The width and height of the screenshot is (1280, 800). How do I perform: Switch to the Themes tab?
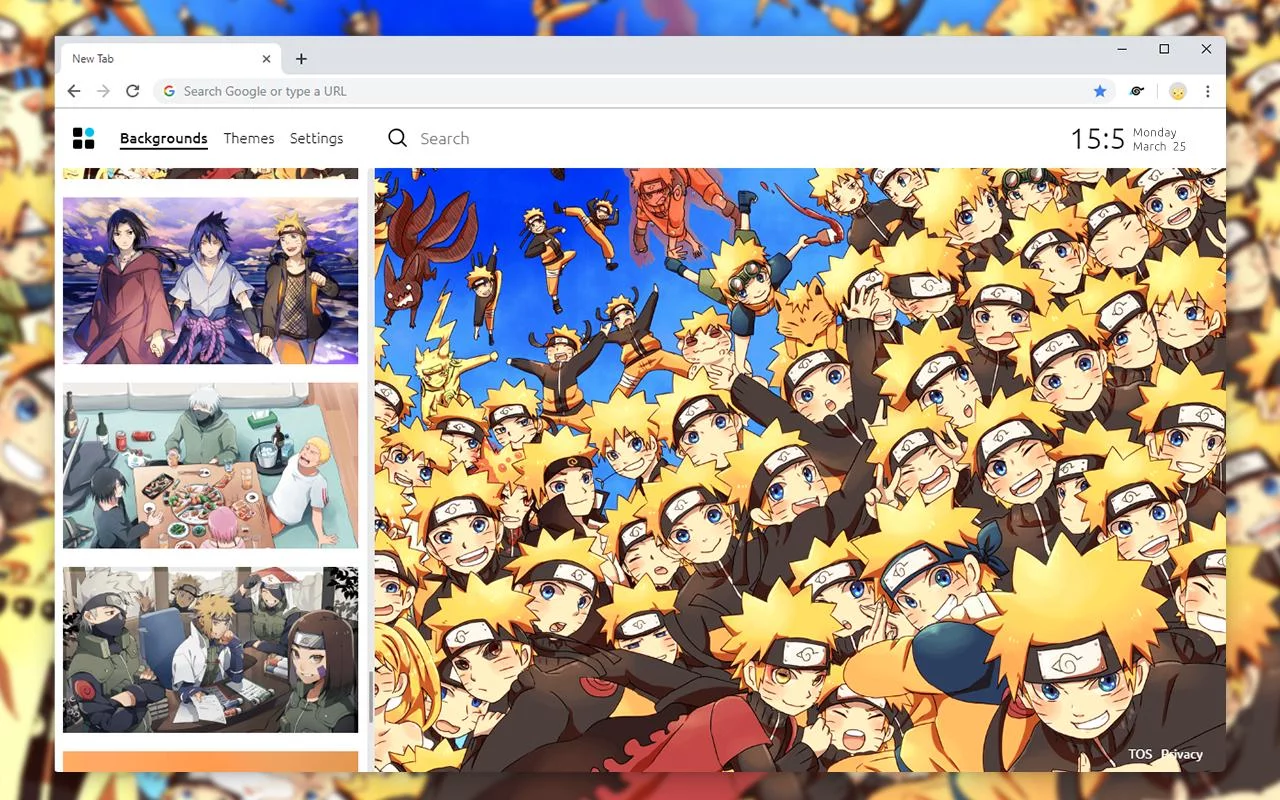(249, 138)
